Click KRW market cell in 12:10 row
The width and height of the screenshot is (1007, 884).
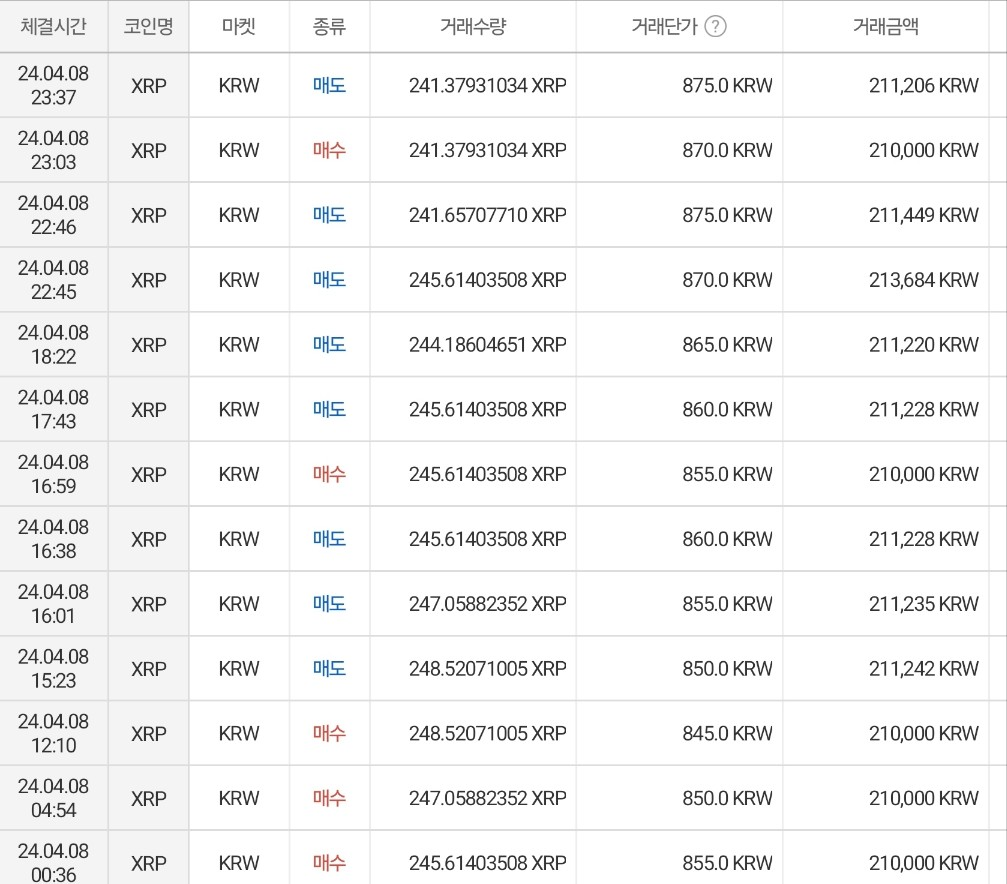point(239,734)
